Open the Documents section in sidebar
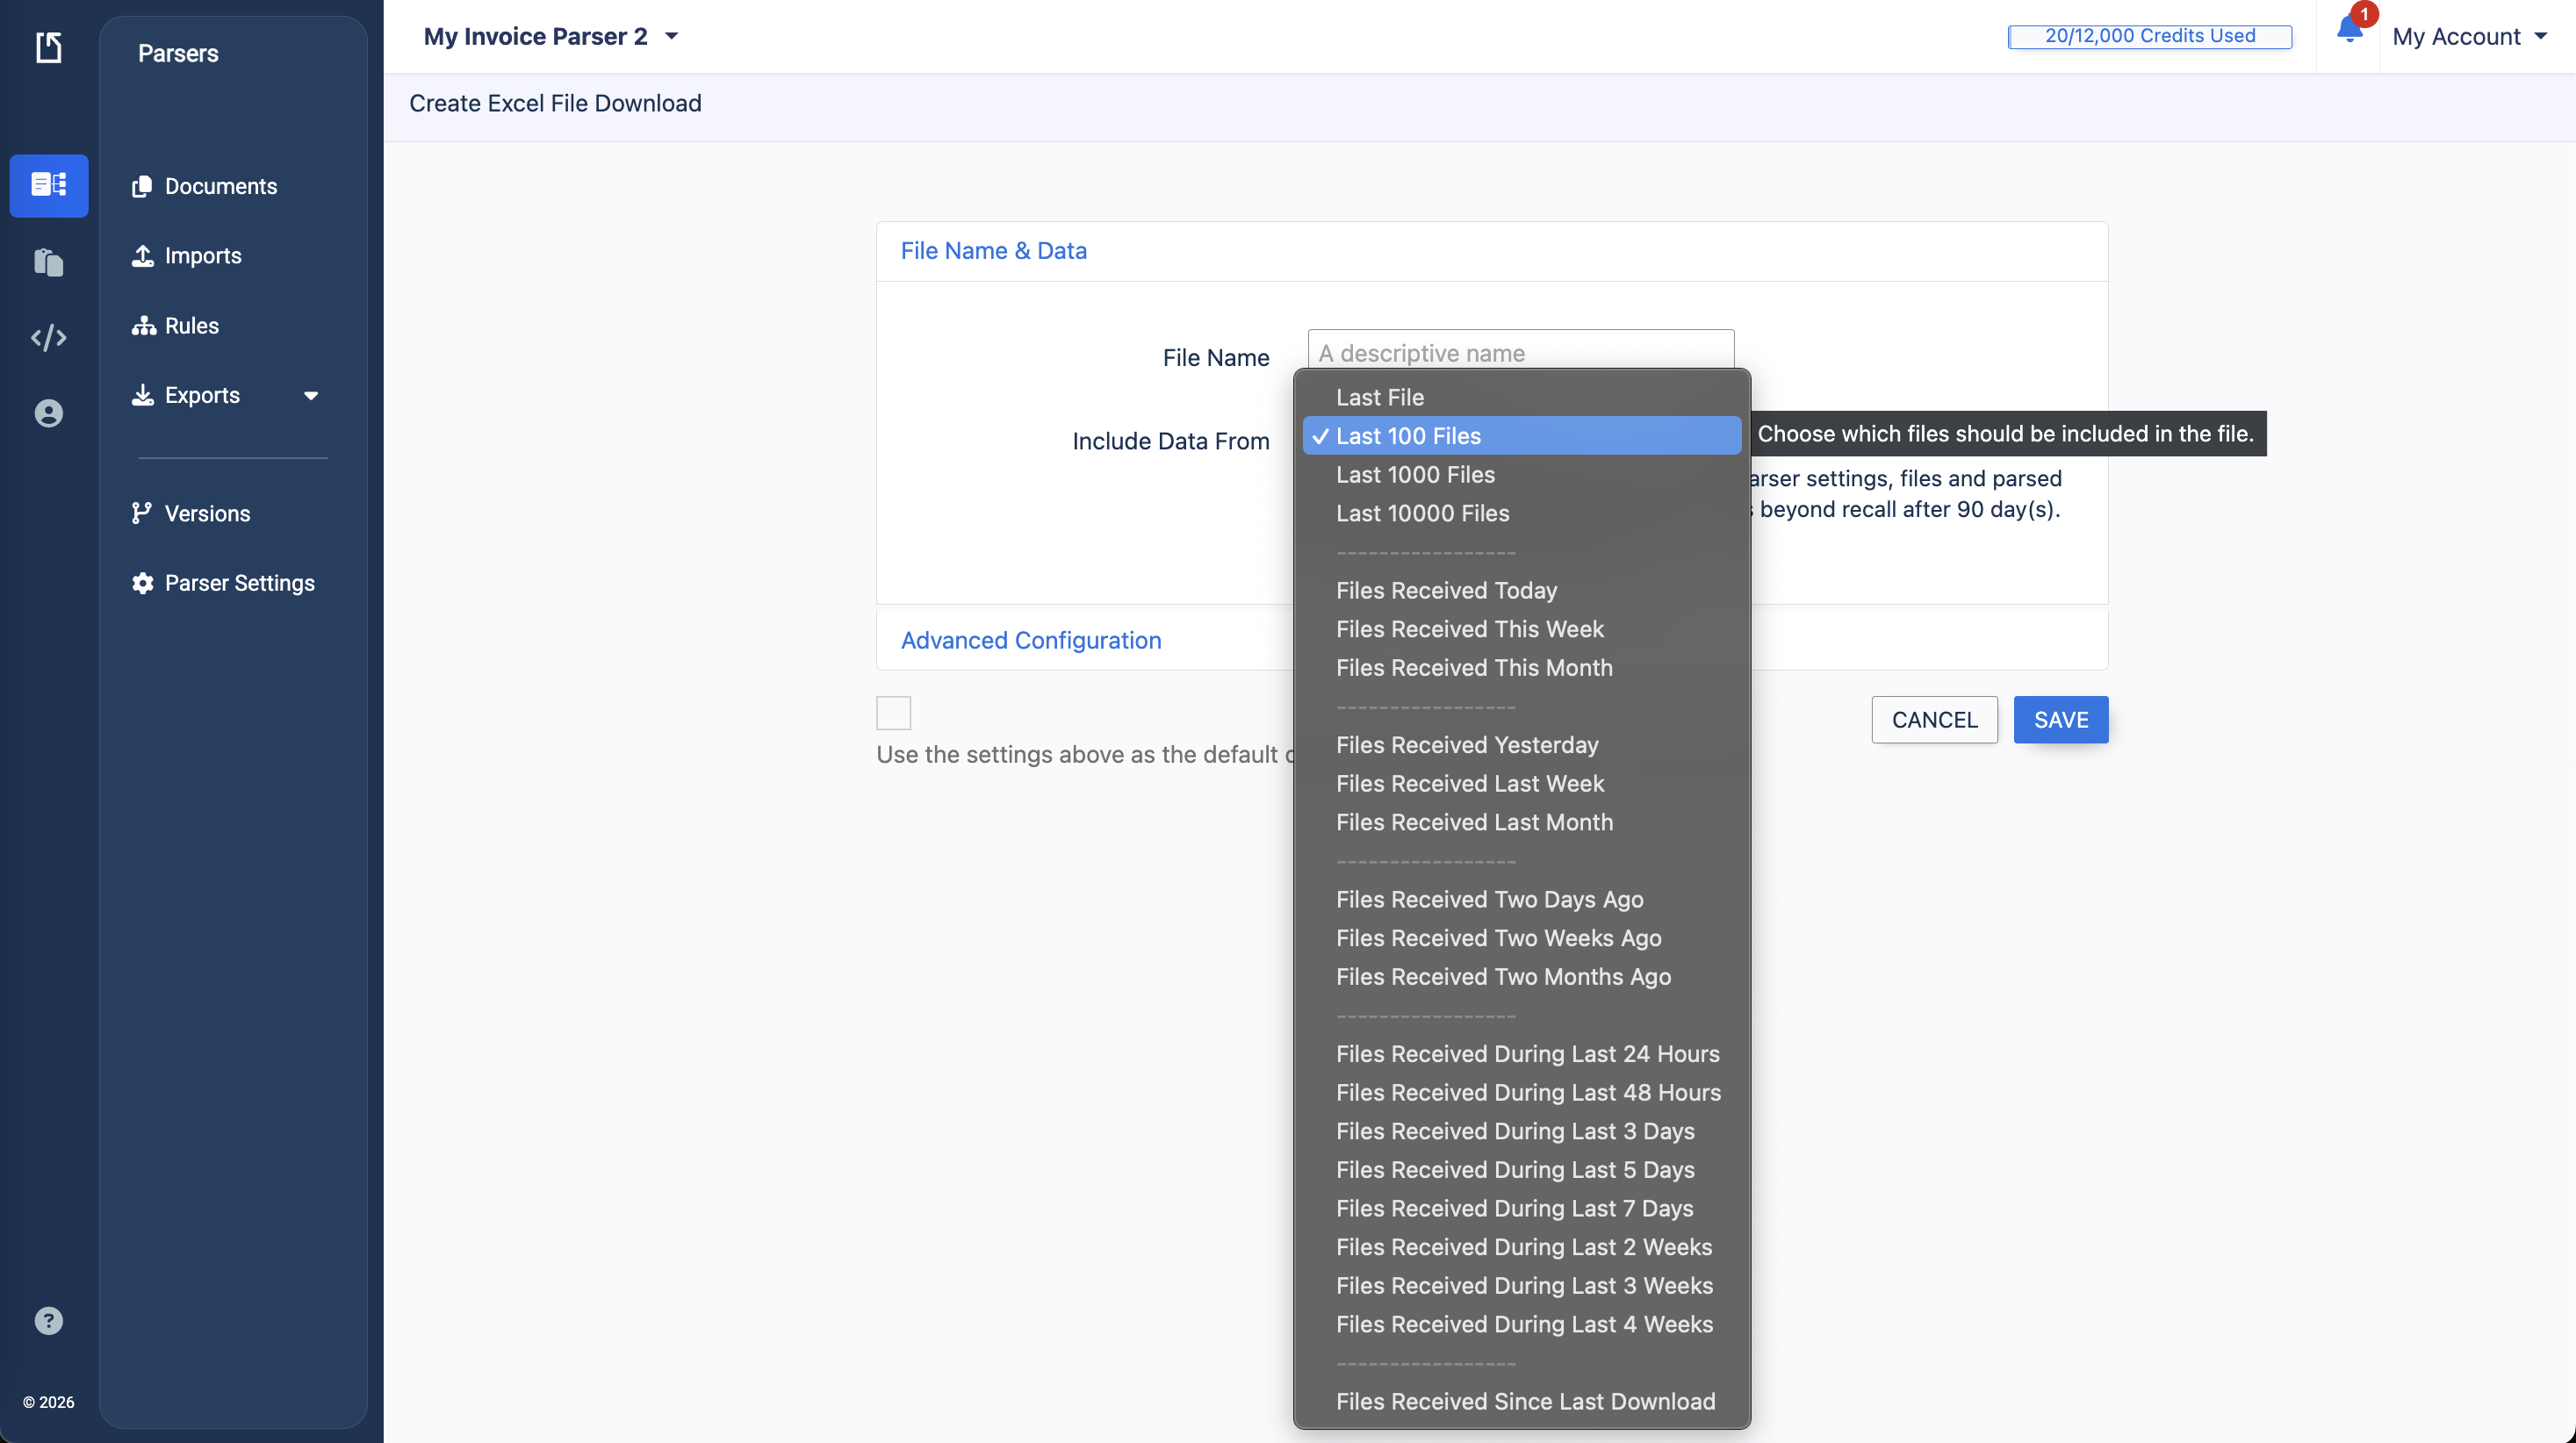This screenshot has width=2576, height=1443. tap(221, 186)
